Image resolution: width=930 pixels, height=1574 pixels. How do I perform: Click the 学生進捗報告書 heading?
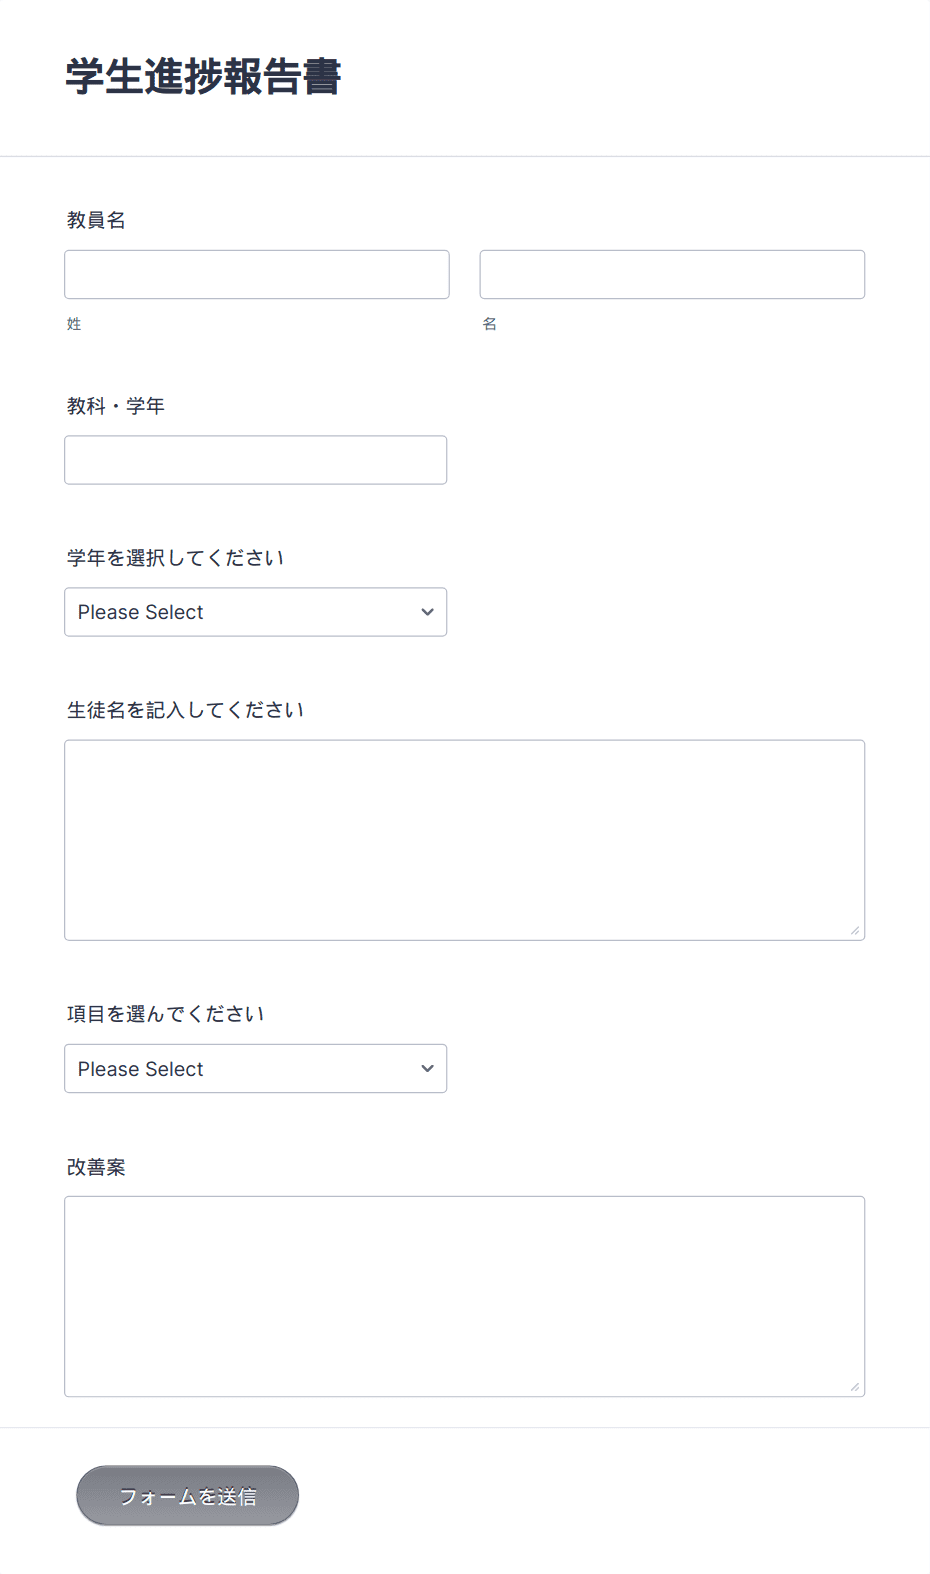click(204, 77)
